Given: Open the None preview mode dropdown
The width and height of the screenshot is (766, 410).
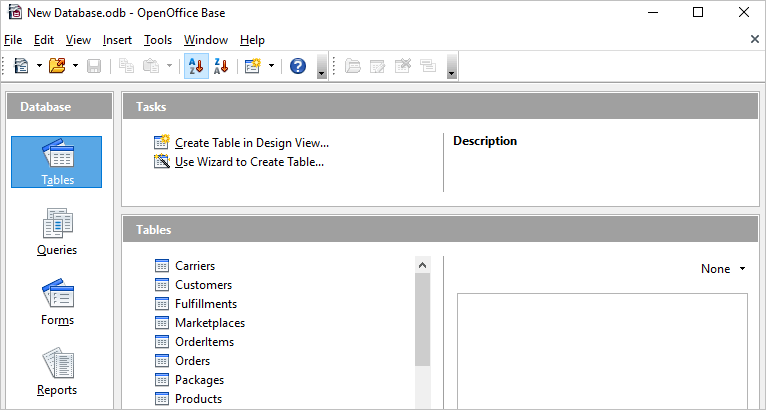Looking at the screenshot, I should coord(723,269).
